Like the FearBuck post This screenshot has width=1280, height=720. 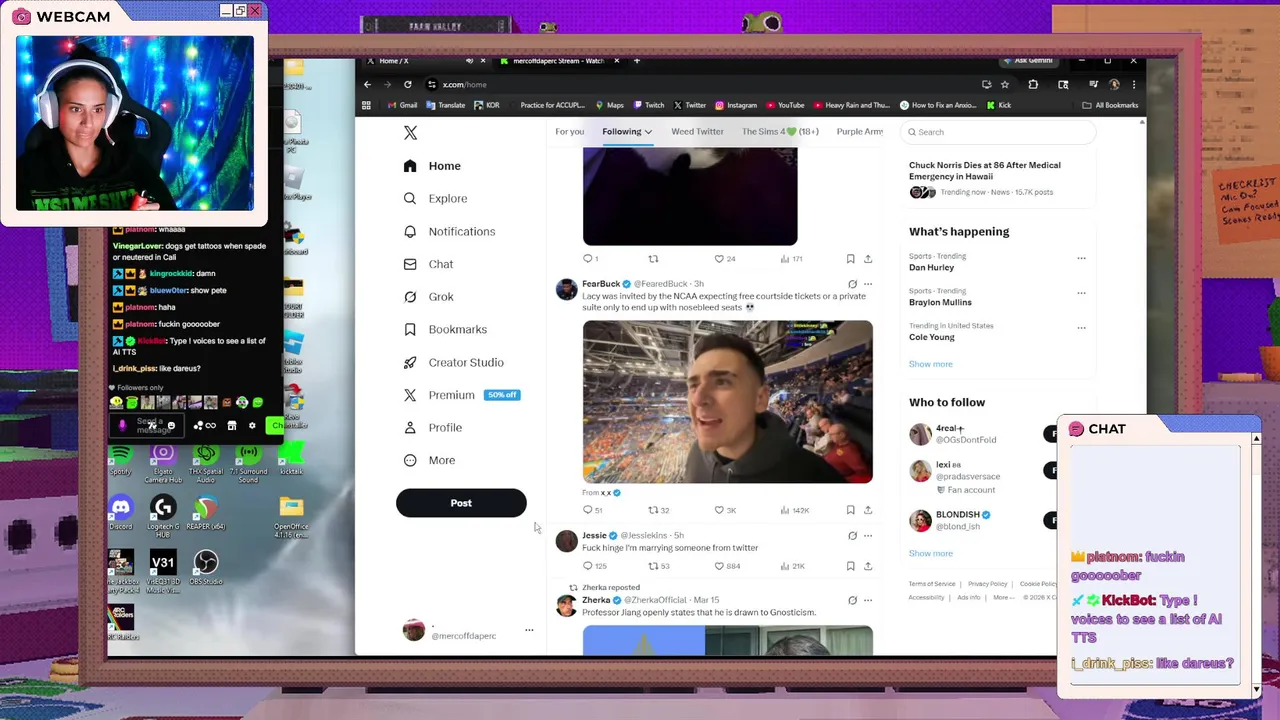[724, 510]
